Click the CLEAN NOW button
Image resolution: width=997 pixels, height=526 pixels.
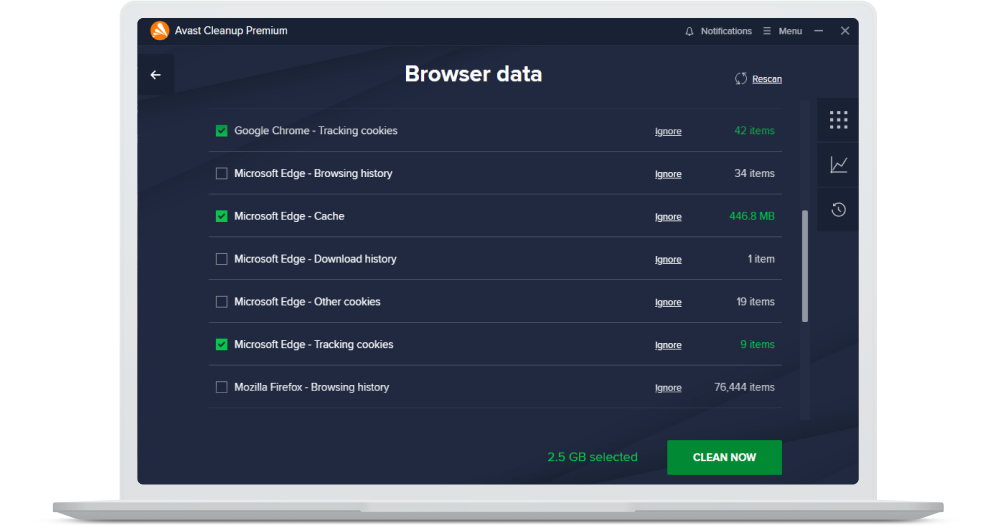pyautogui.click(x=724, y=457)
